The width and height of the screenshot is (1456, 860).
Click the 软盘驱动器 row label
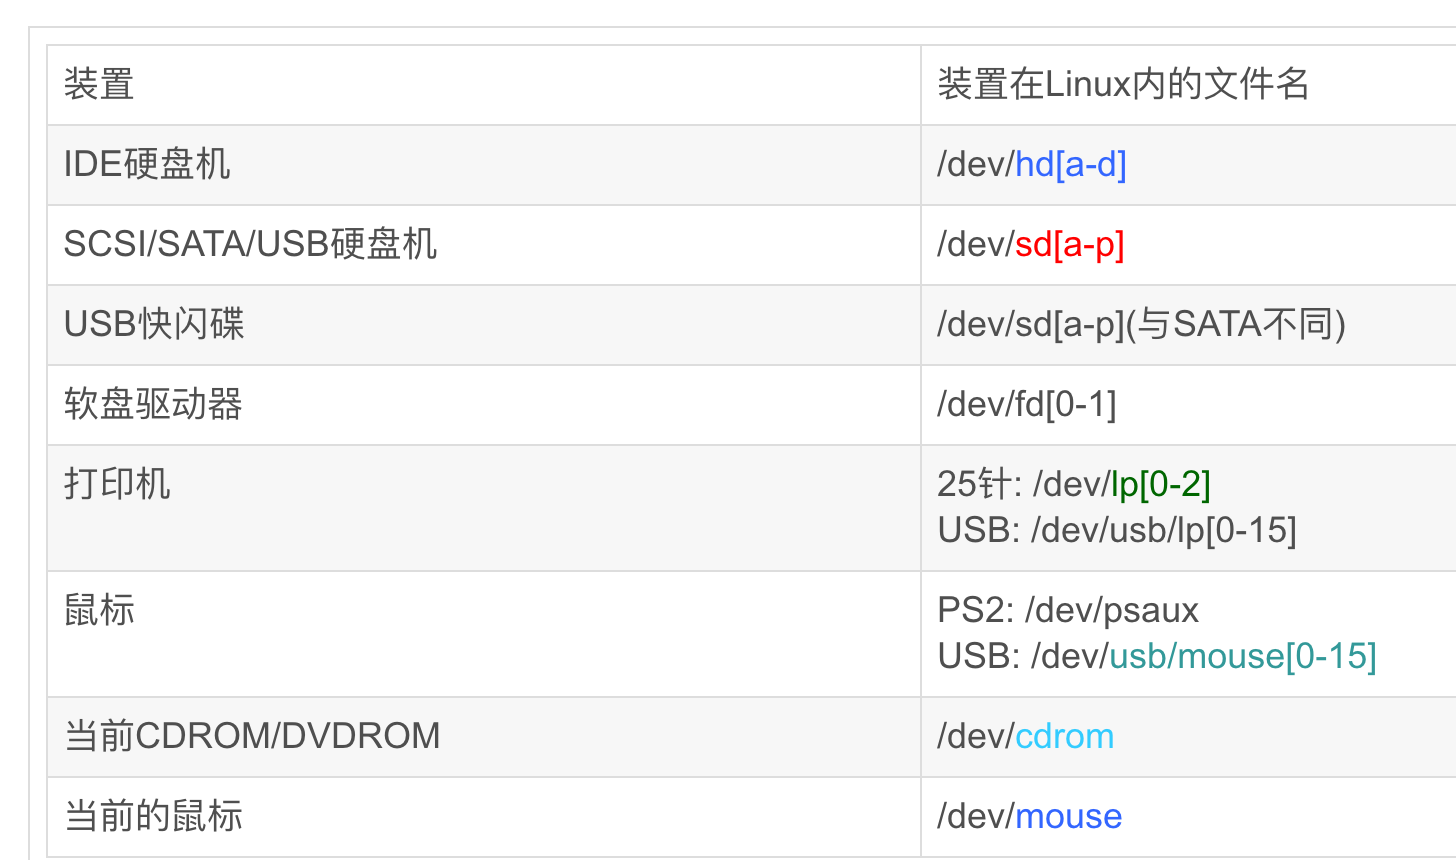(x=153, y=404)
